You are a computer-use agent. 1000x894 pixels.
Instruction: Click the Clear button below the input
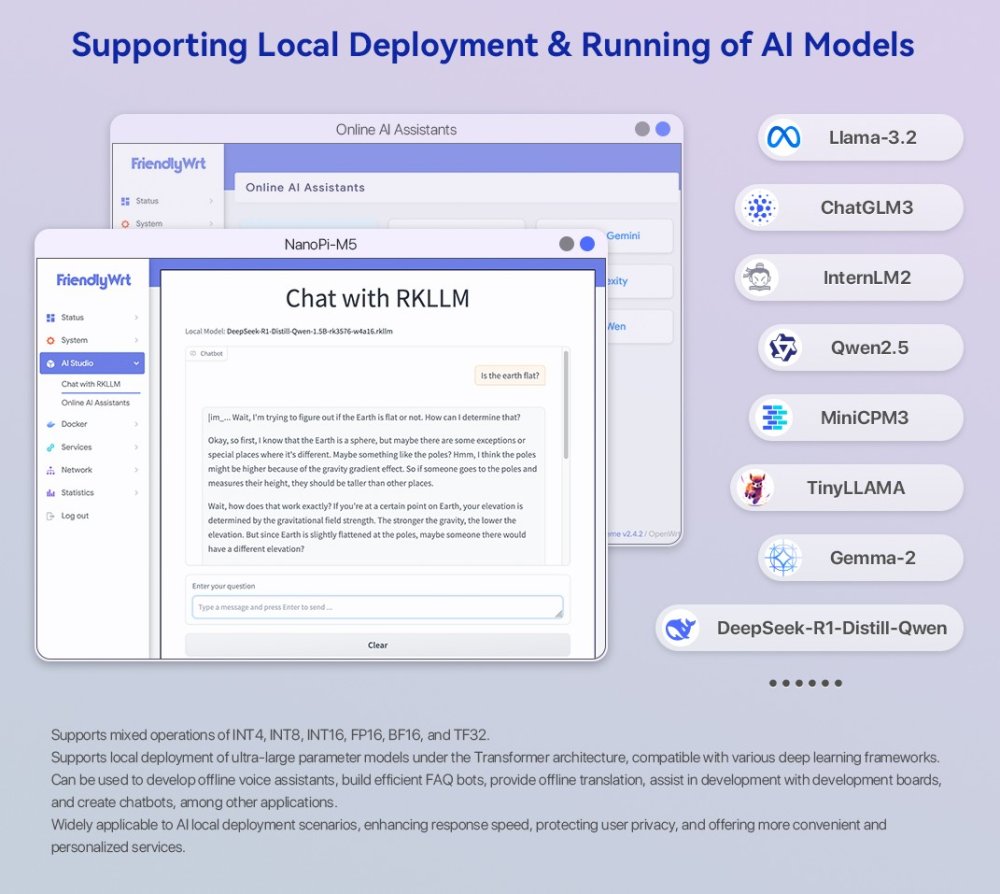coord(378,645)
